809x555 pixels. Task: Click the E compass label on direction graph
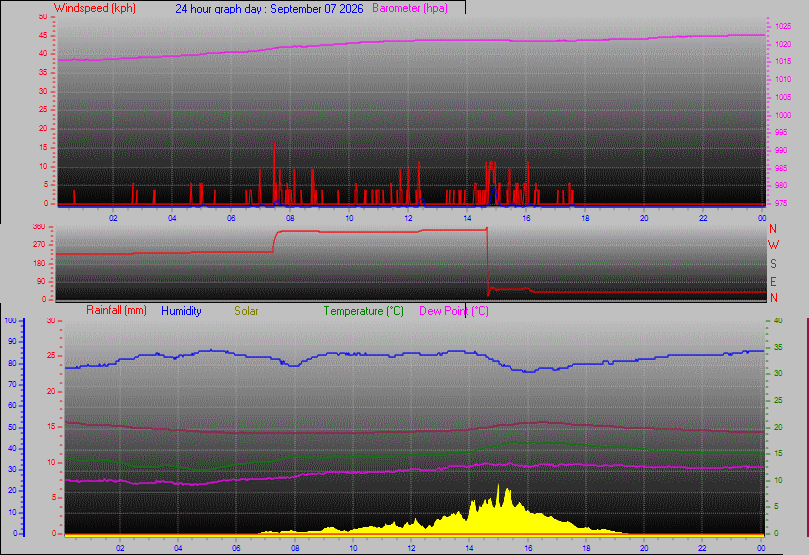773,282
